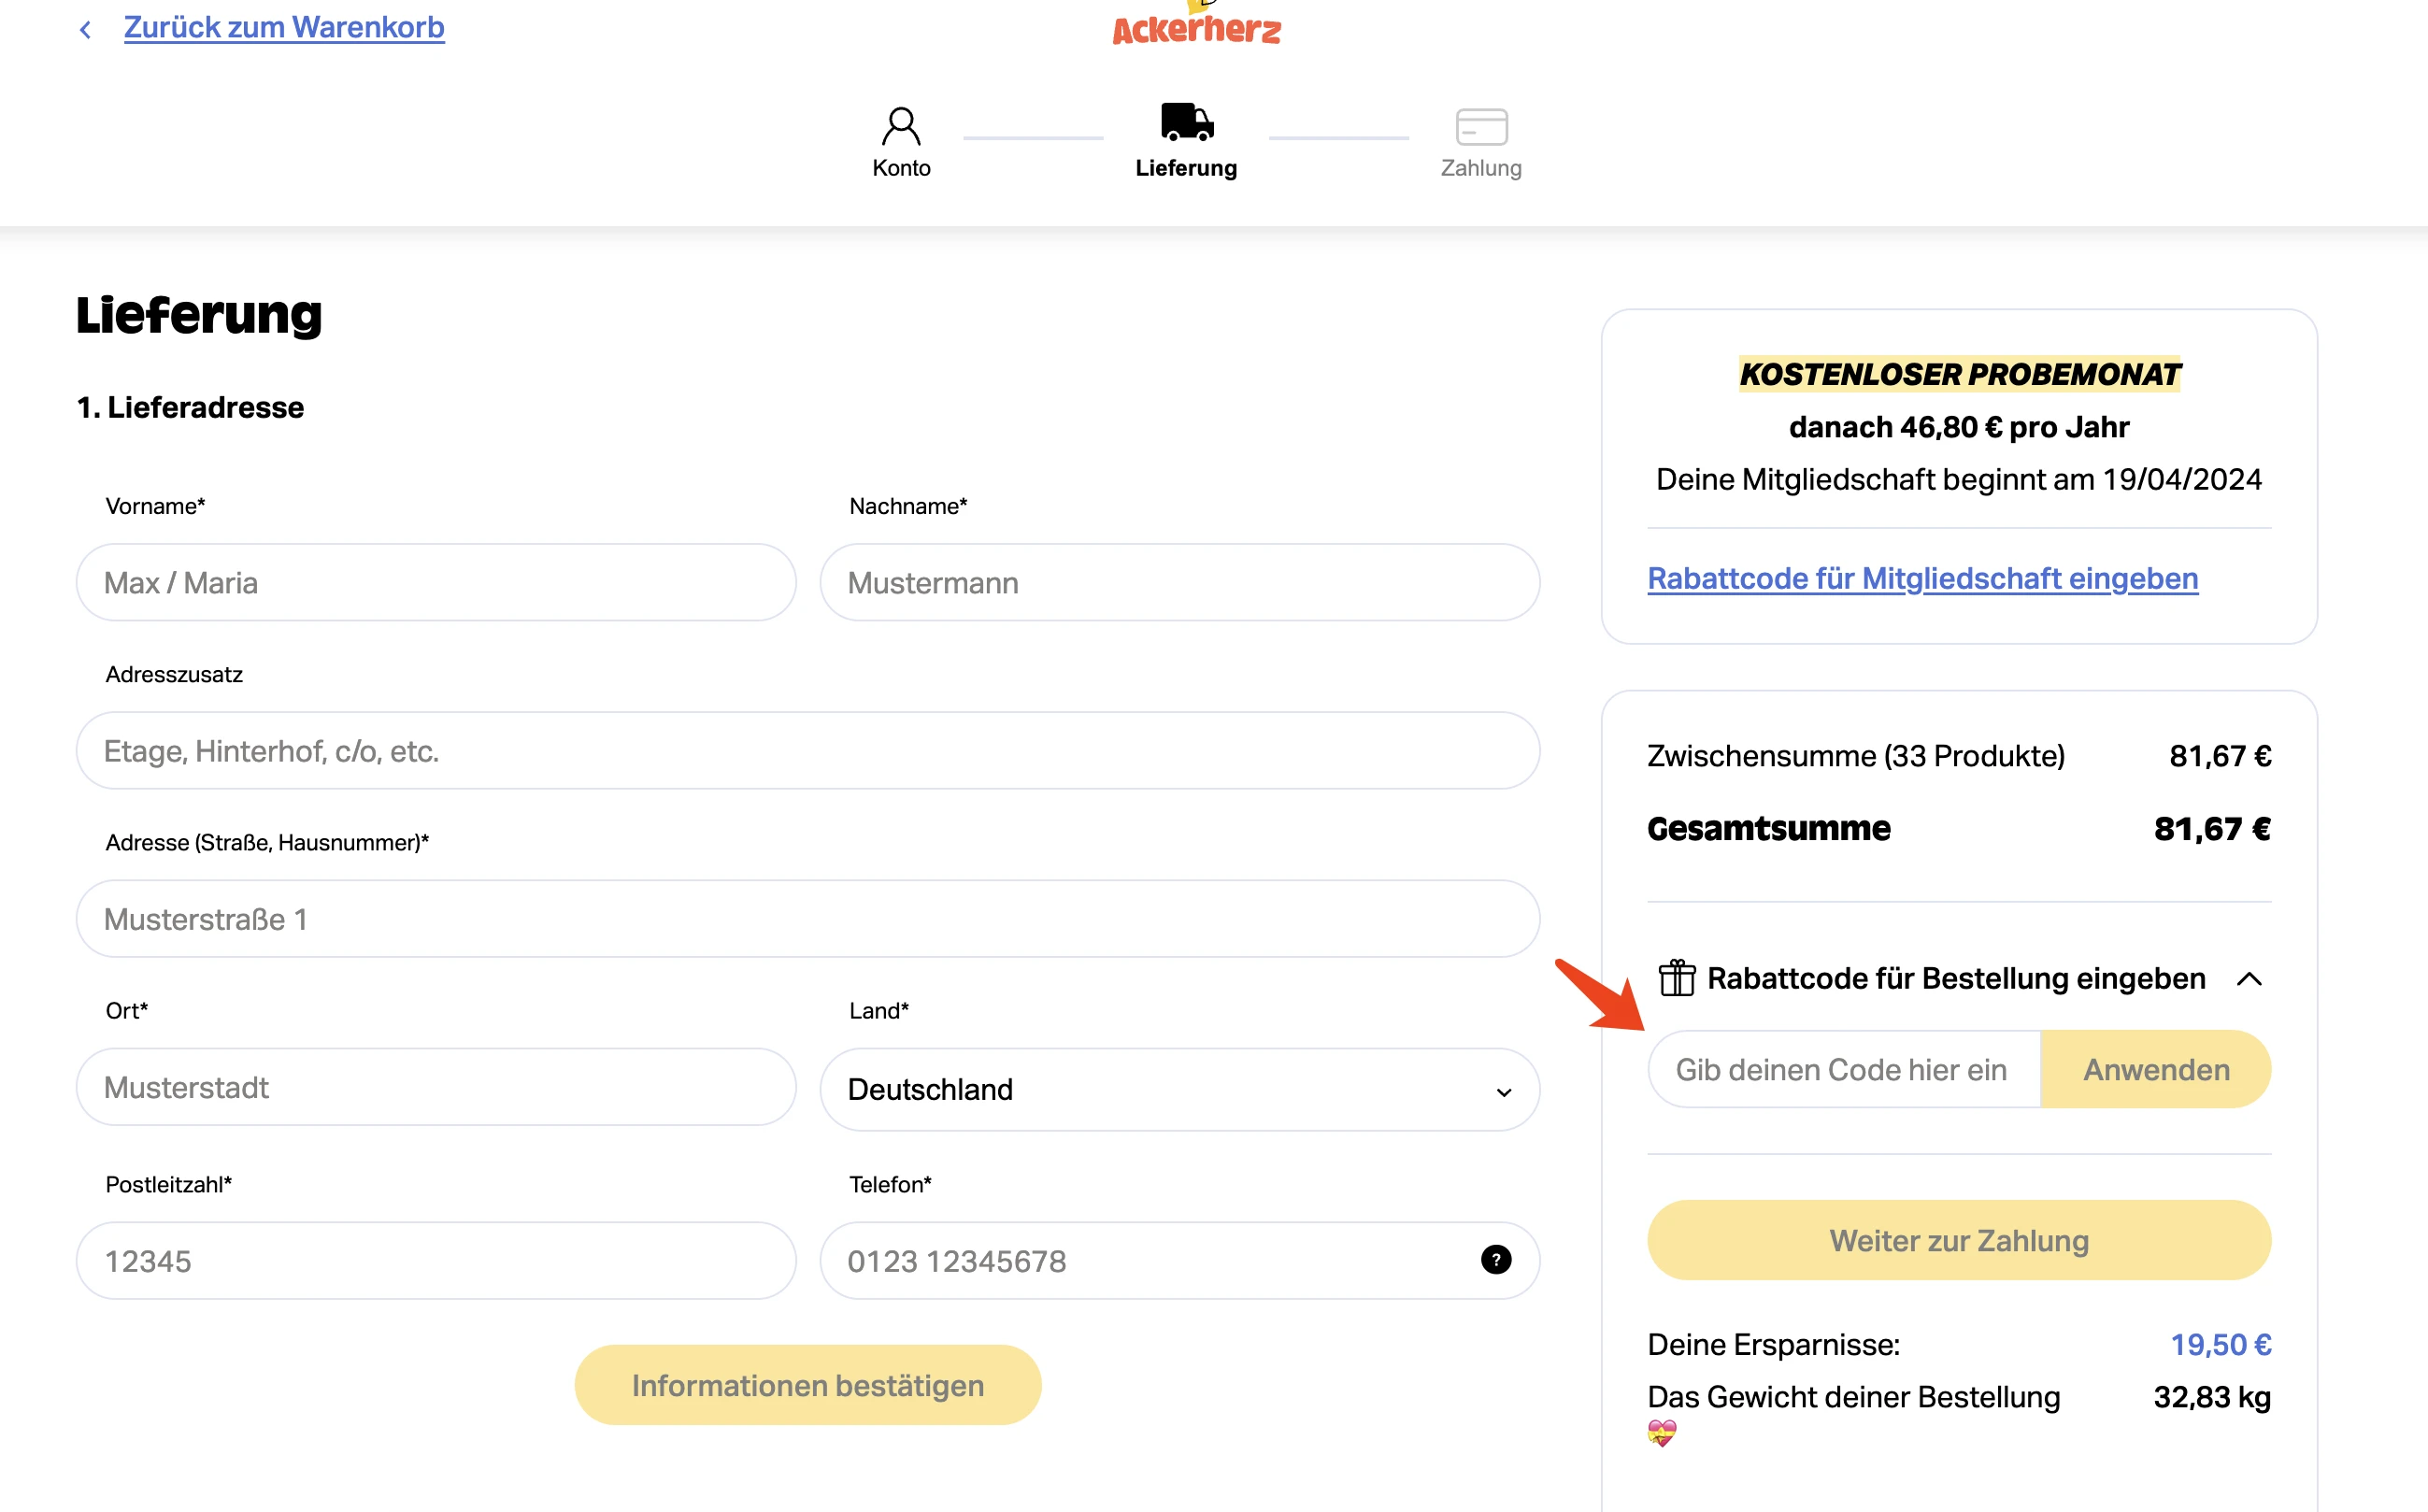2428x1512 pixels.
Task: Open the Land dropdown showing Deutschland
Action: (x=1180, y=1089)
